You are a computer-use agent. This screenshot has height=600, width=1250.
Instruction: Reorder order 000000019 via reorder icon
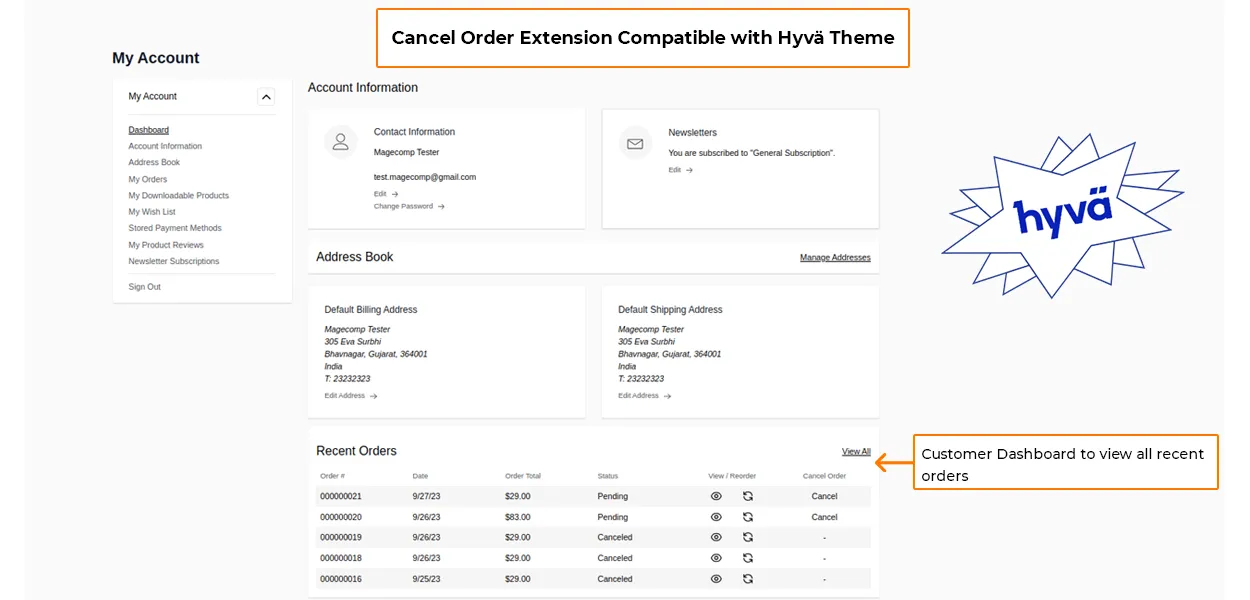(748, 537)
